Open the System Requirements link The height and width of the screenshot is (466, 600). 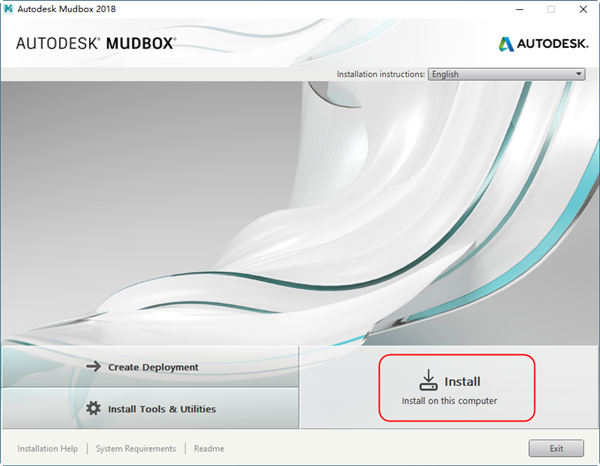pyautogui.click(x=136, y=448)
